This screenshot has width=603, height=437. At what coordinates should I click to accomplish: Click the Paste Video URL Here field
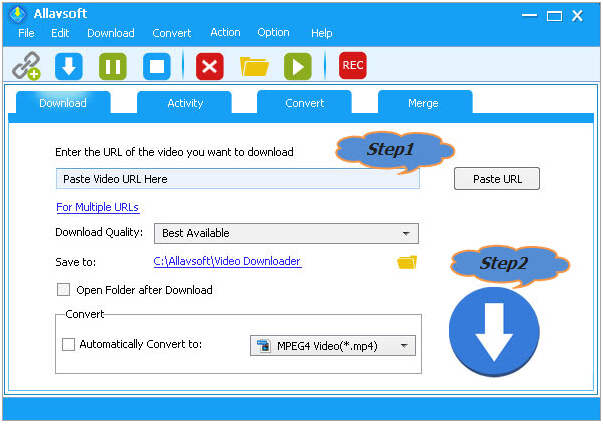pos(238,179)
